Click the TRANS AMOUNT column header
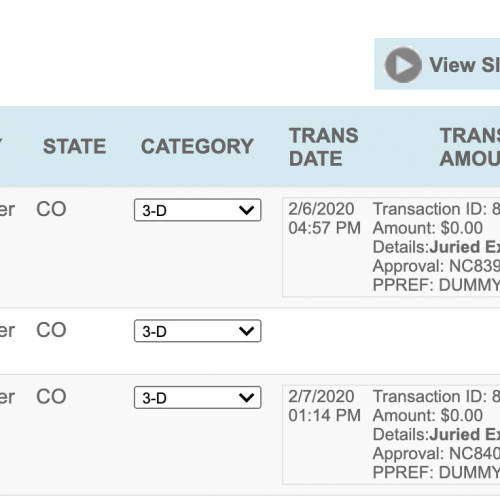The width and height of the screenshot is (500, 500). [470, 147]
